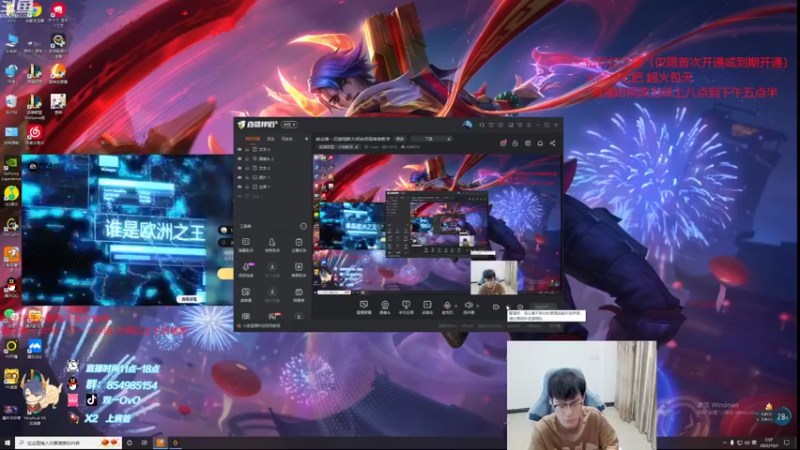The height and width of the screenshot is (450, 800).
Task: Switch to the third scene tab
Action: tap(287, 139)
